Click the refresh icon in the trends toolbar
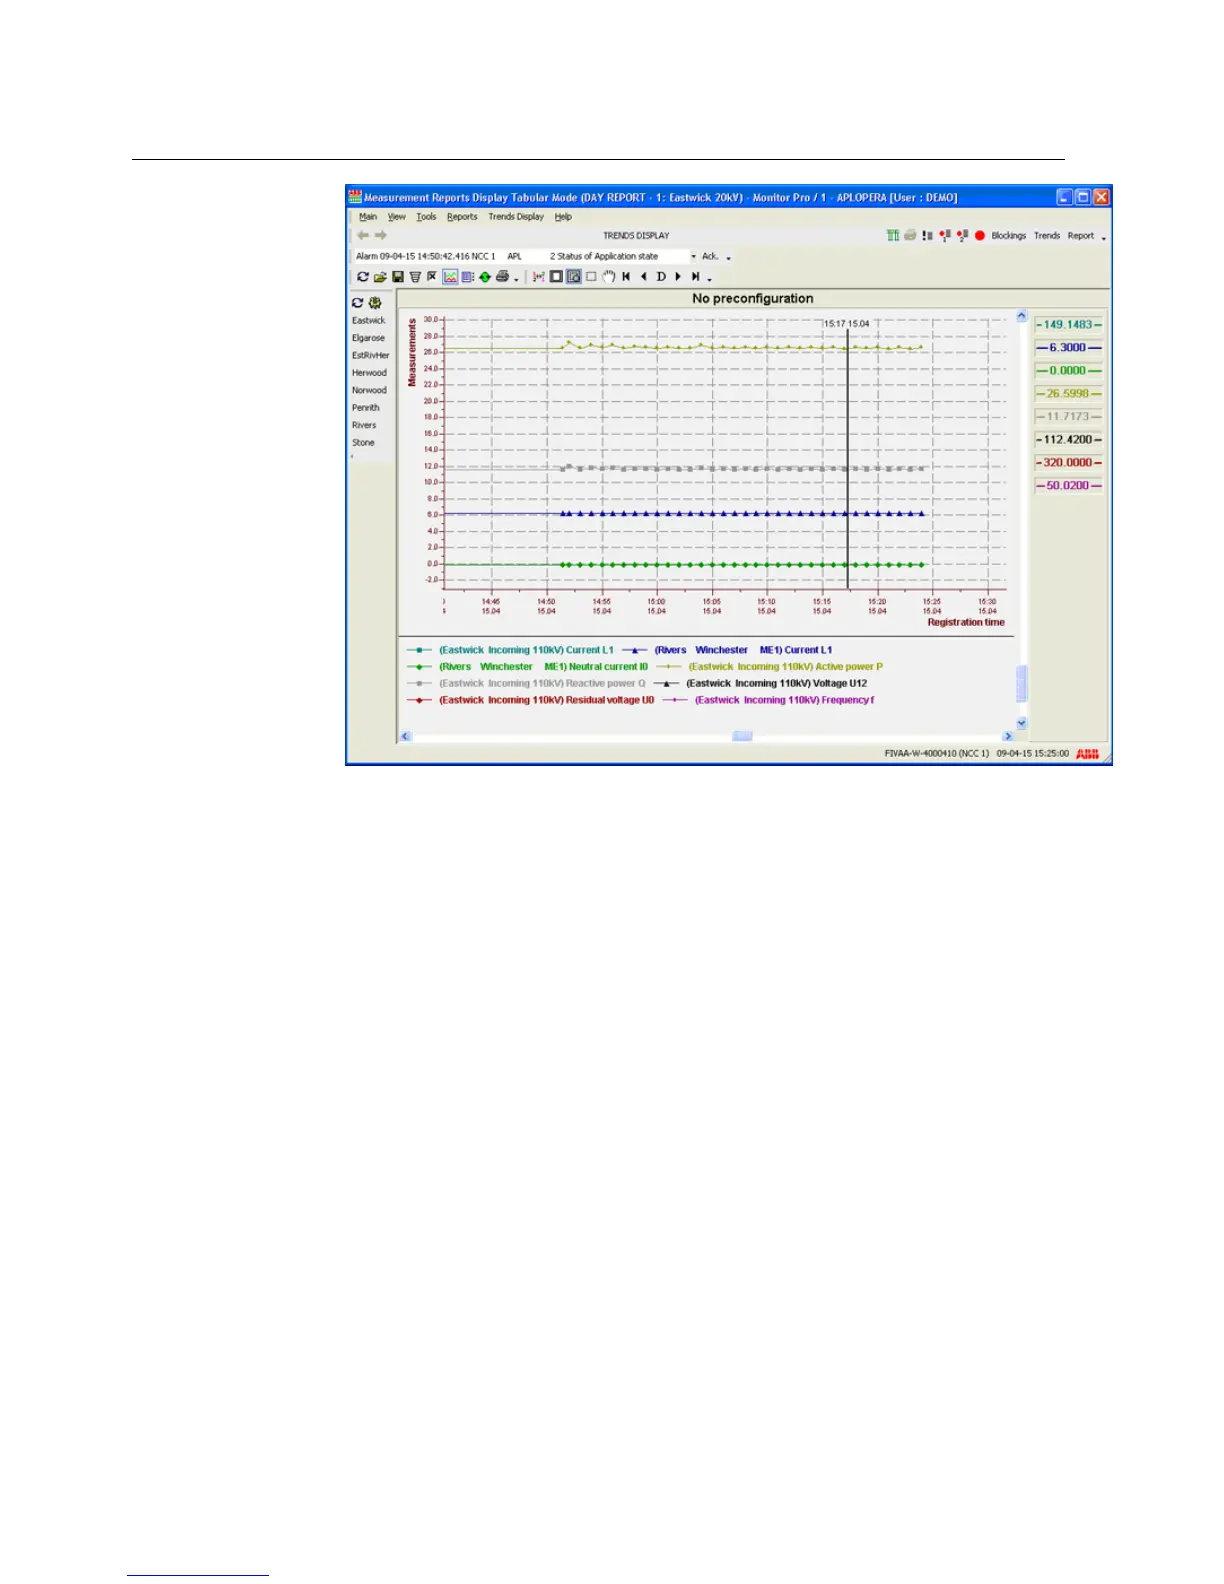The height and width of the screenshot is (1584, 1224). pos(363,276)
